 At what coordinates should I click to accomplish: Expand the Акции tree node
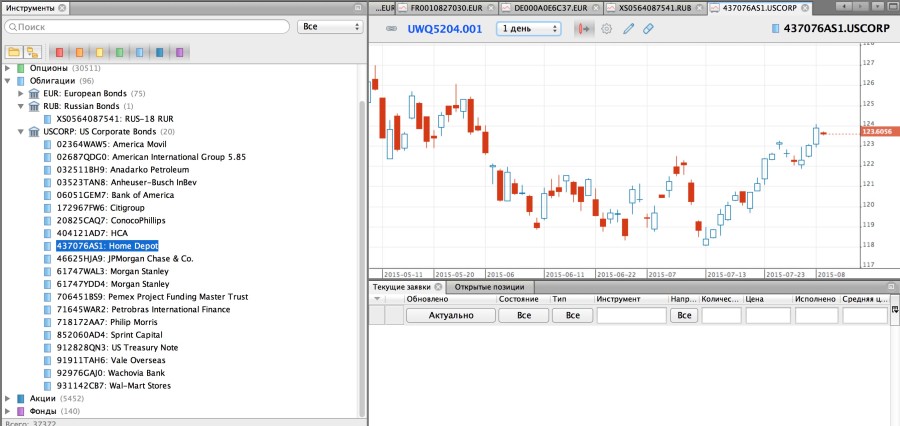pyautogui.click(x=8, y=397)
